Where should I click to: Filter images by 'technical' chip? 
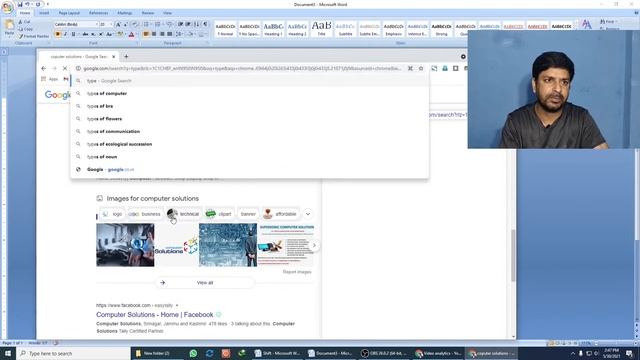click(x=184, y=214)
